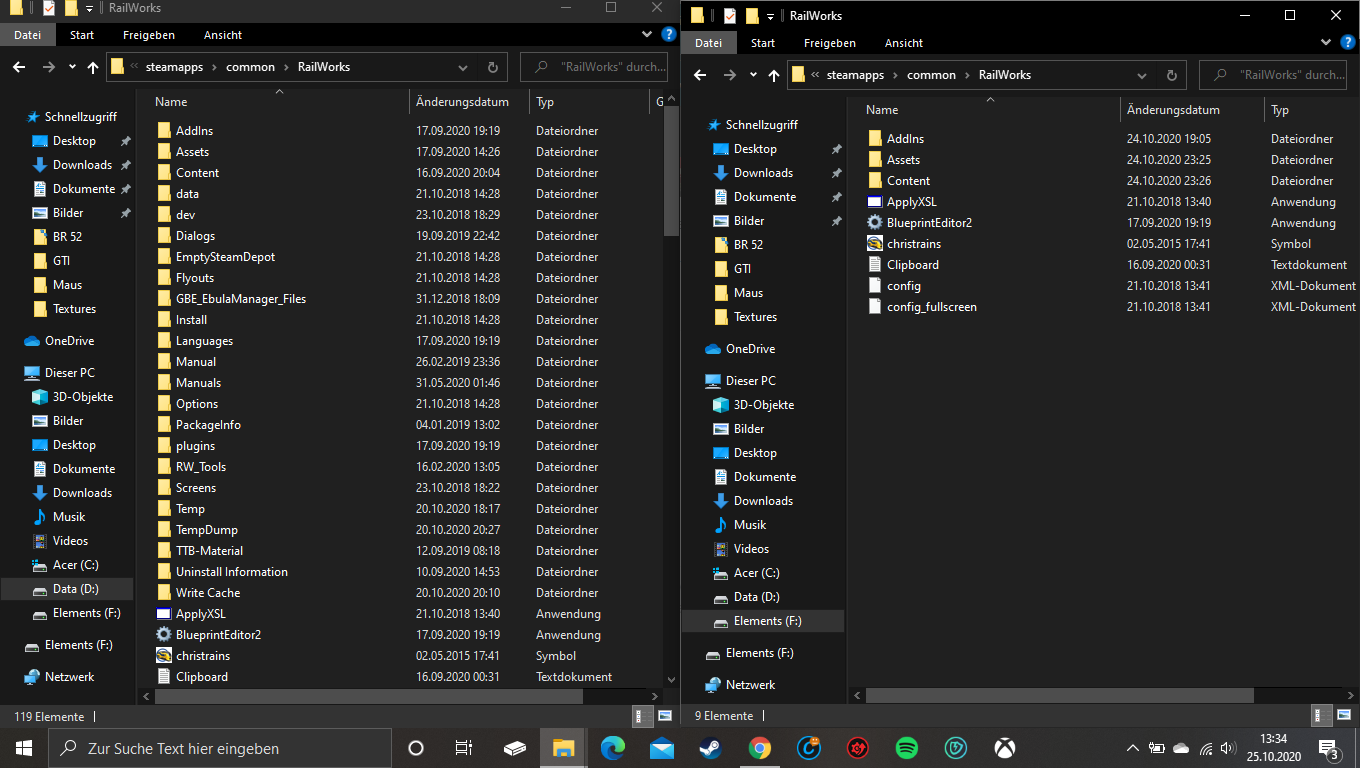Open Google Chrome in the taskbar
Screen dimensions: 1360x768
(x=760, y=748)
